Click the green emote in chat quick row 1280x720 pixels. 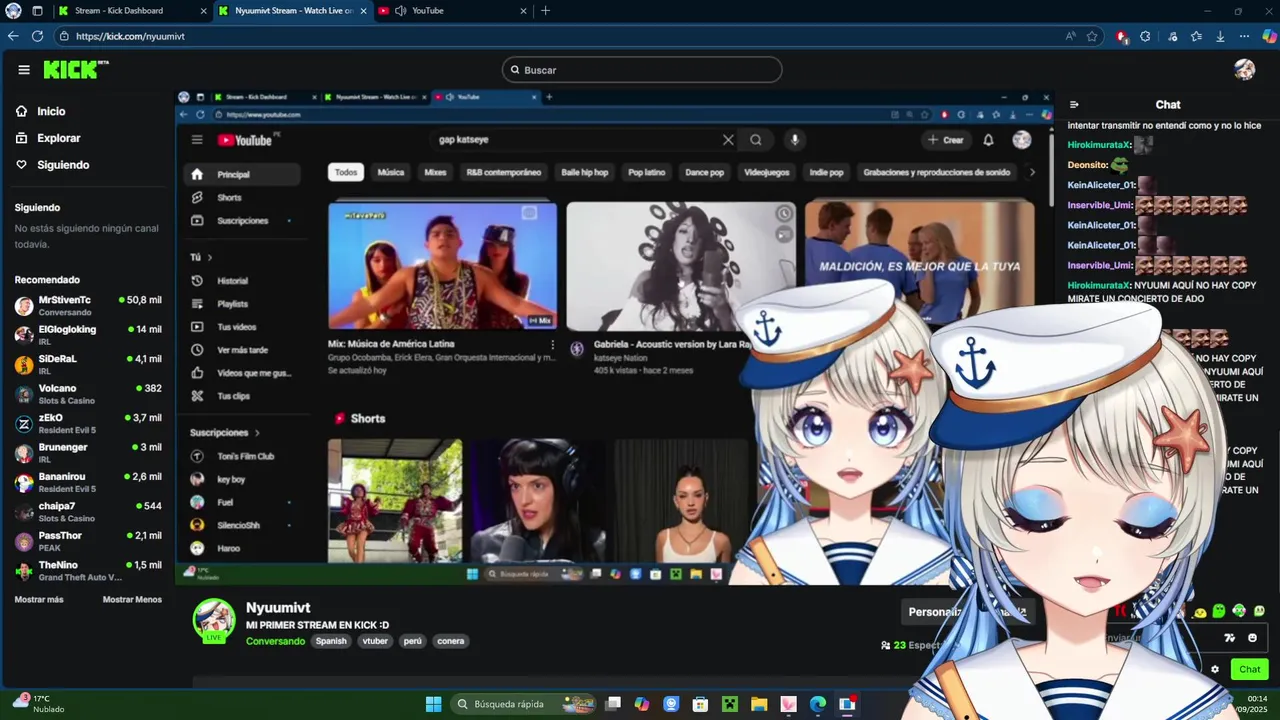(1219, 611)
